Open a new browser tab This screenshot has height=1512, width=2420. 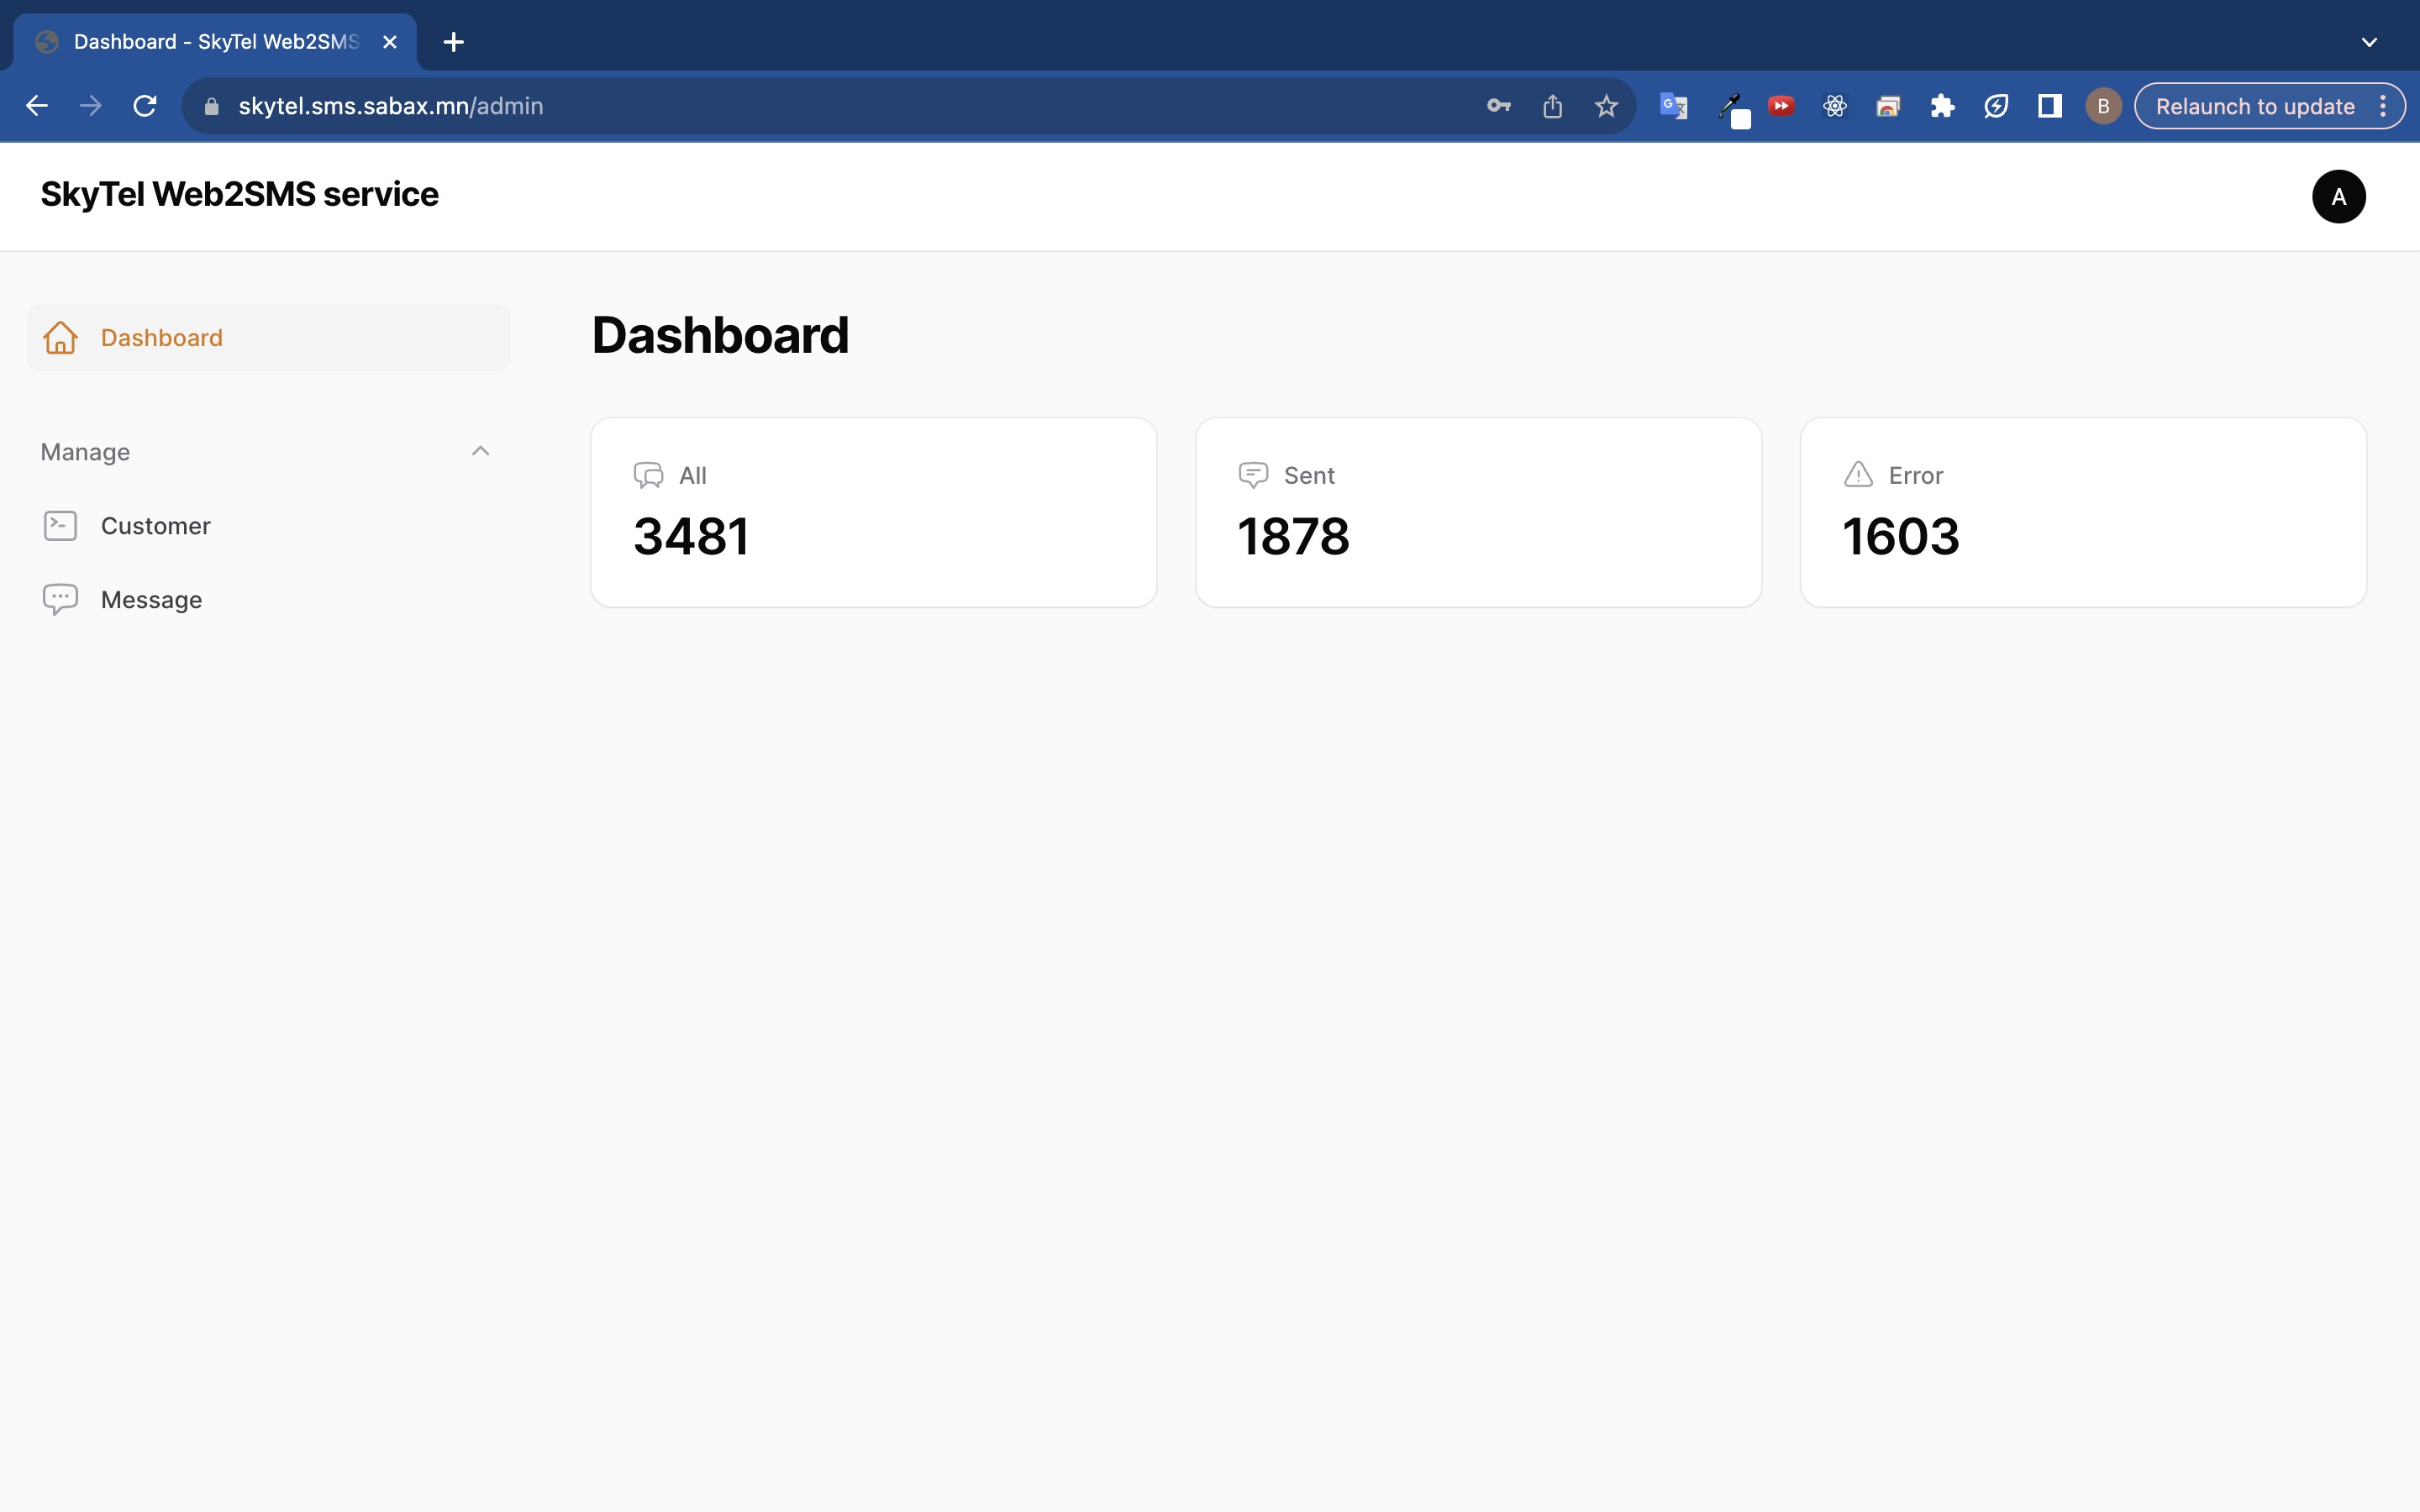[x=453, y=42]
